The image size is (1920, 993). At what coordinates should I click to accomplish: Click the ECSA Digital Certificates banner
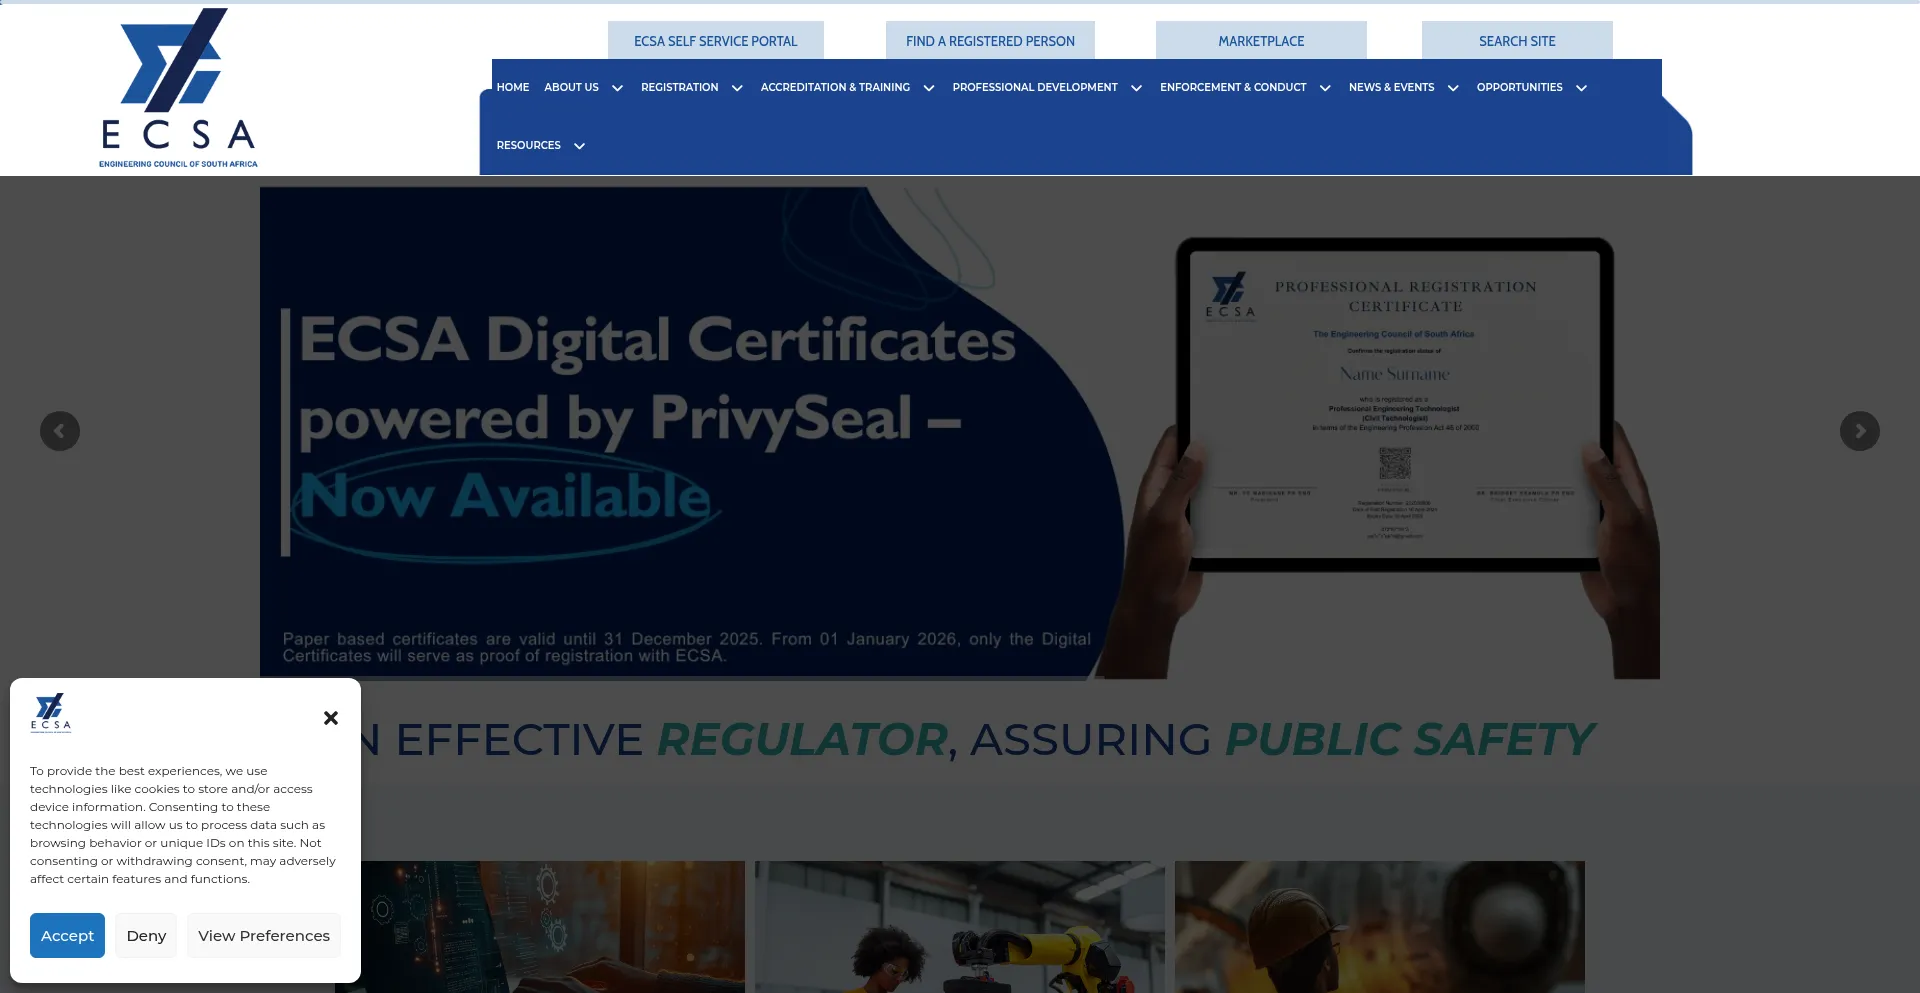point(960,433)
